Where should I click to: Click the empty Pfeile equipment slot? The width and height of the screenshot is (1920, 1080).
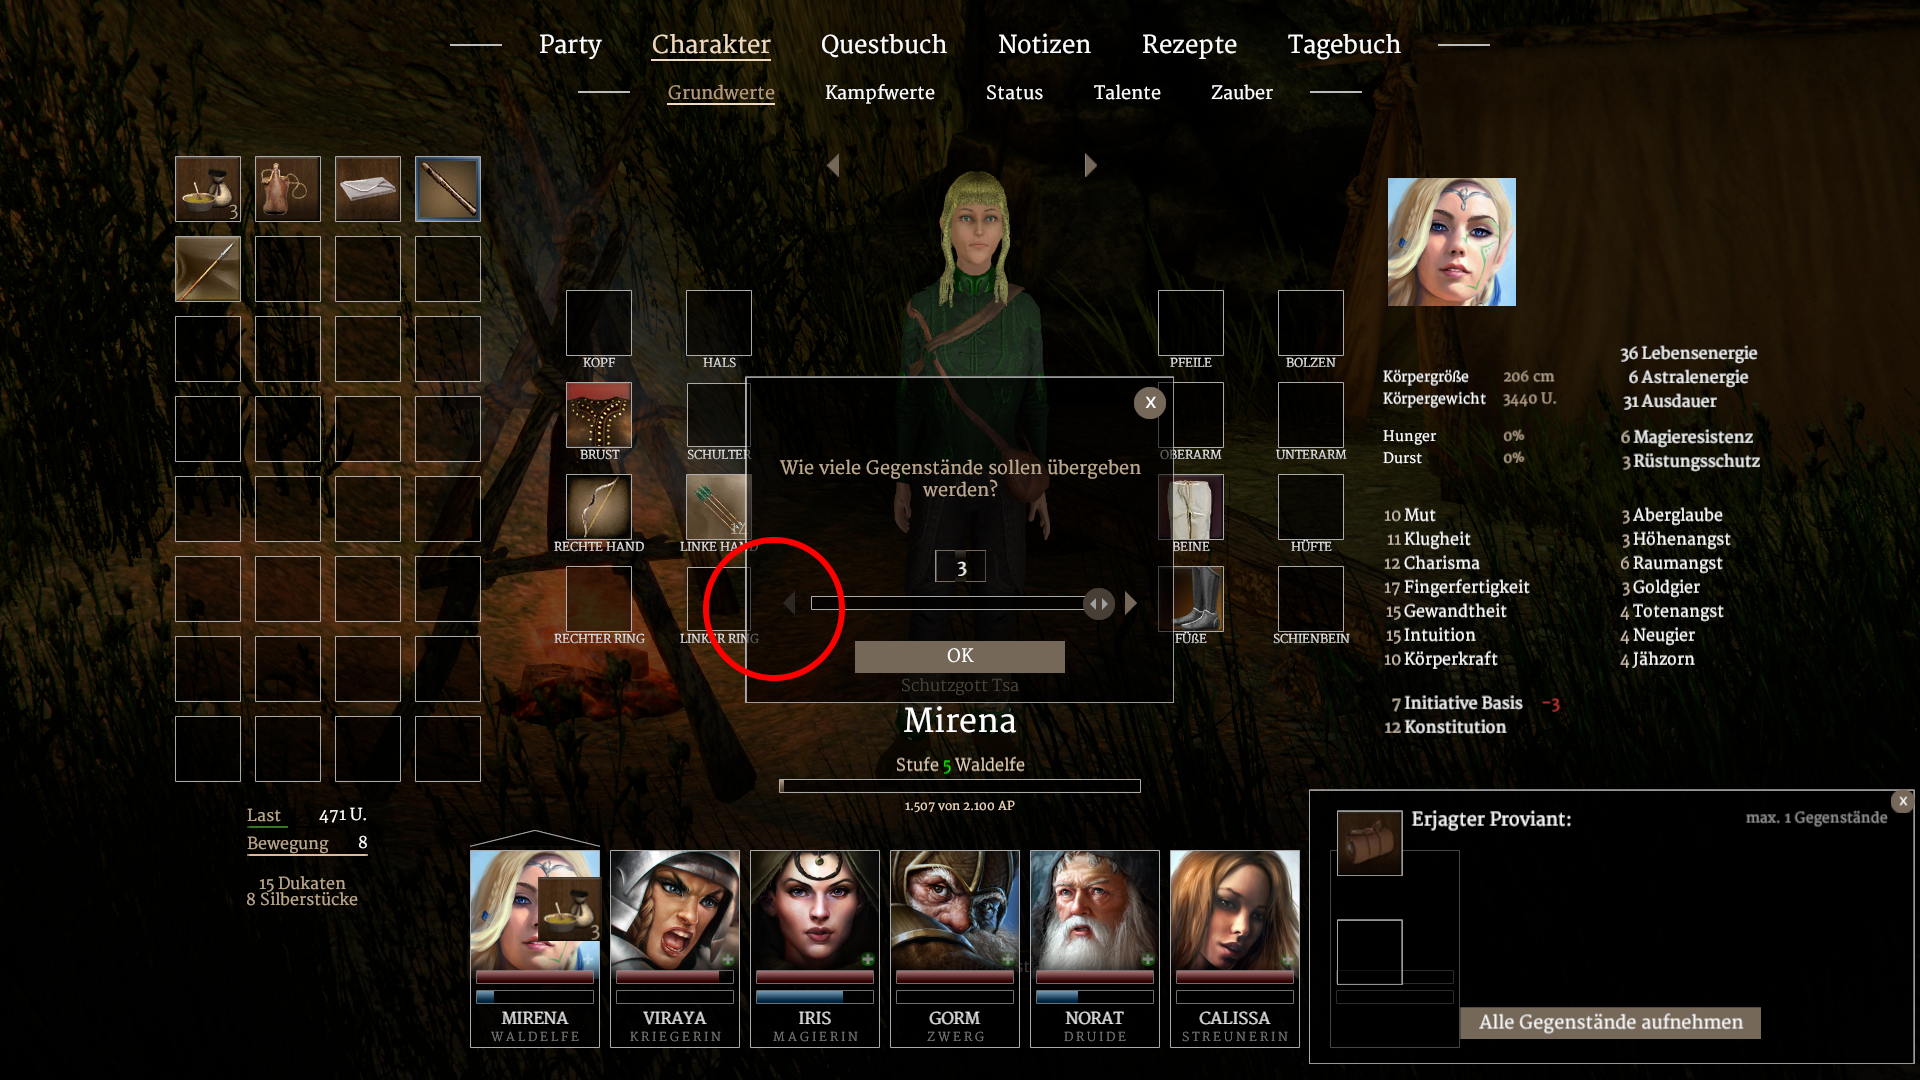point(1191,323)
